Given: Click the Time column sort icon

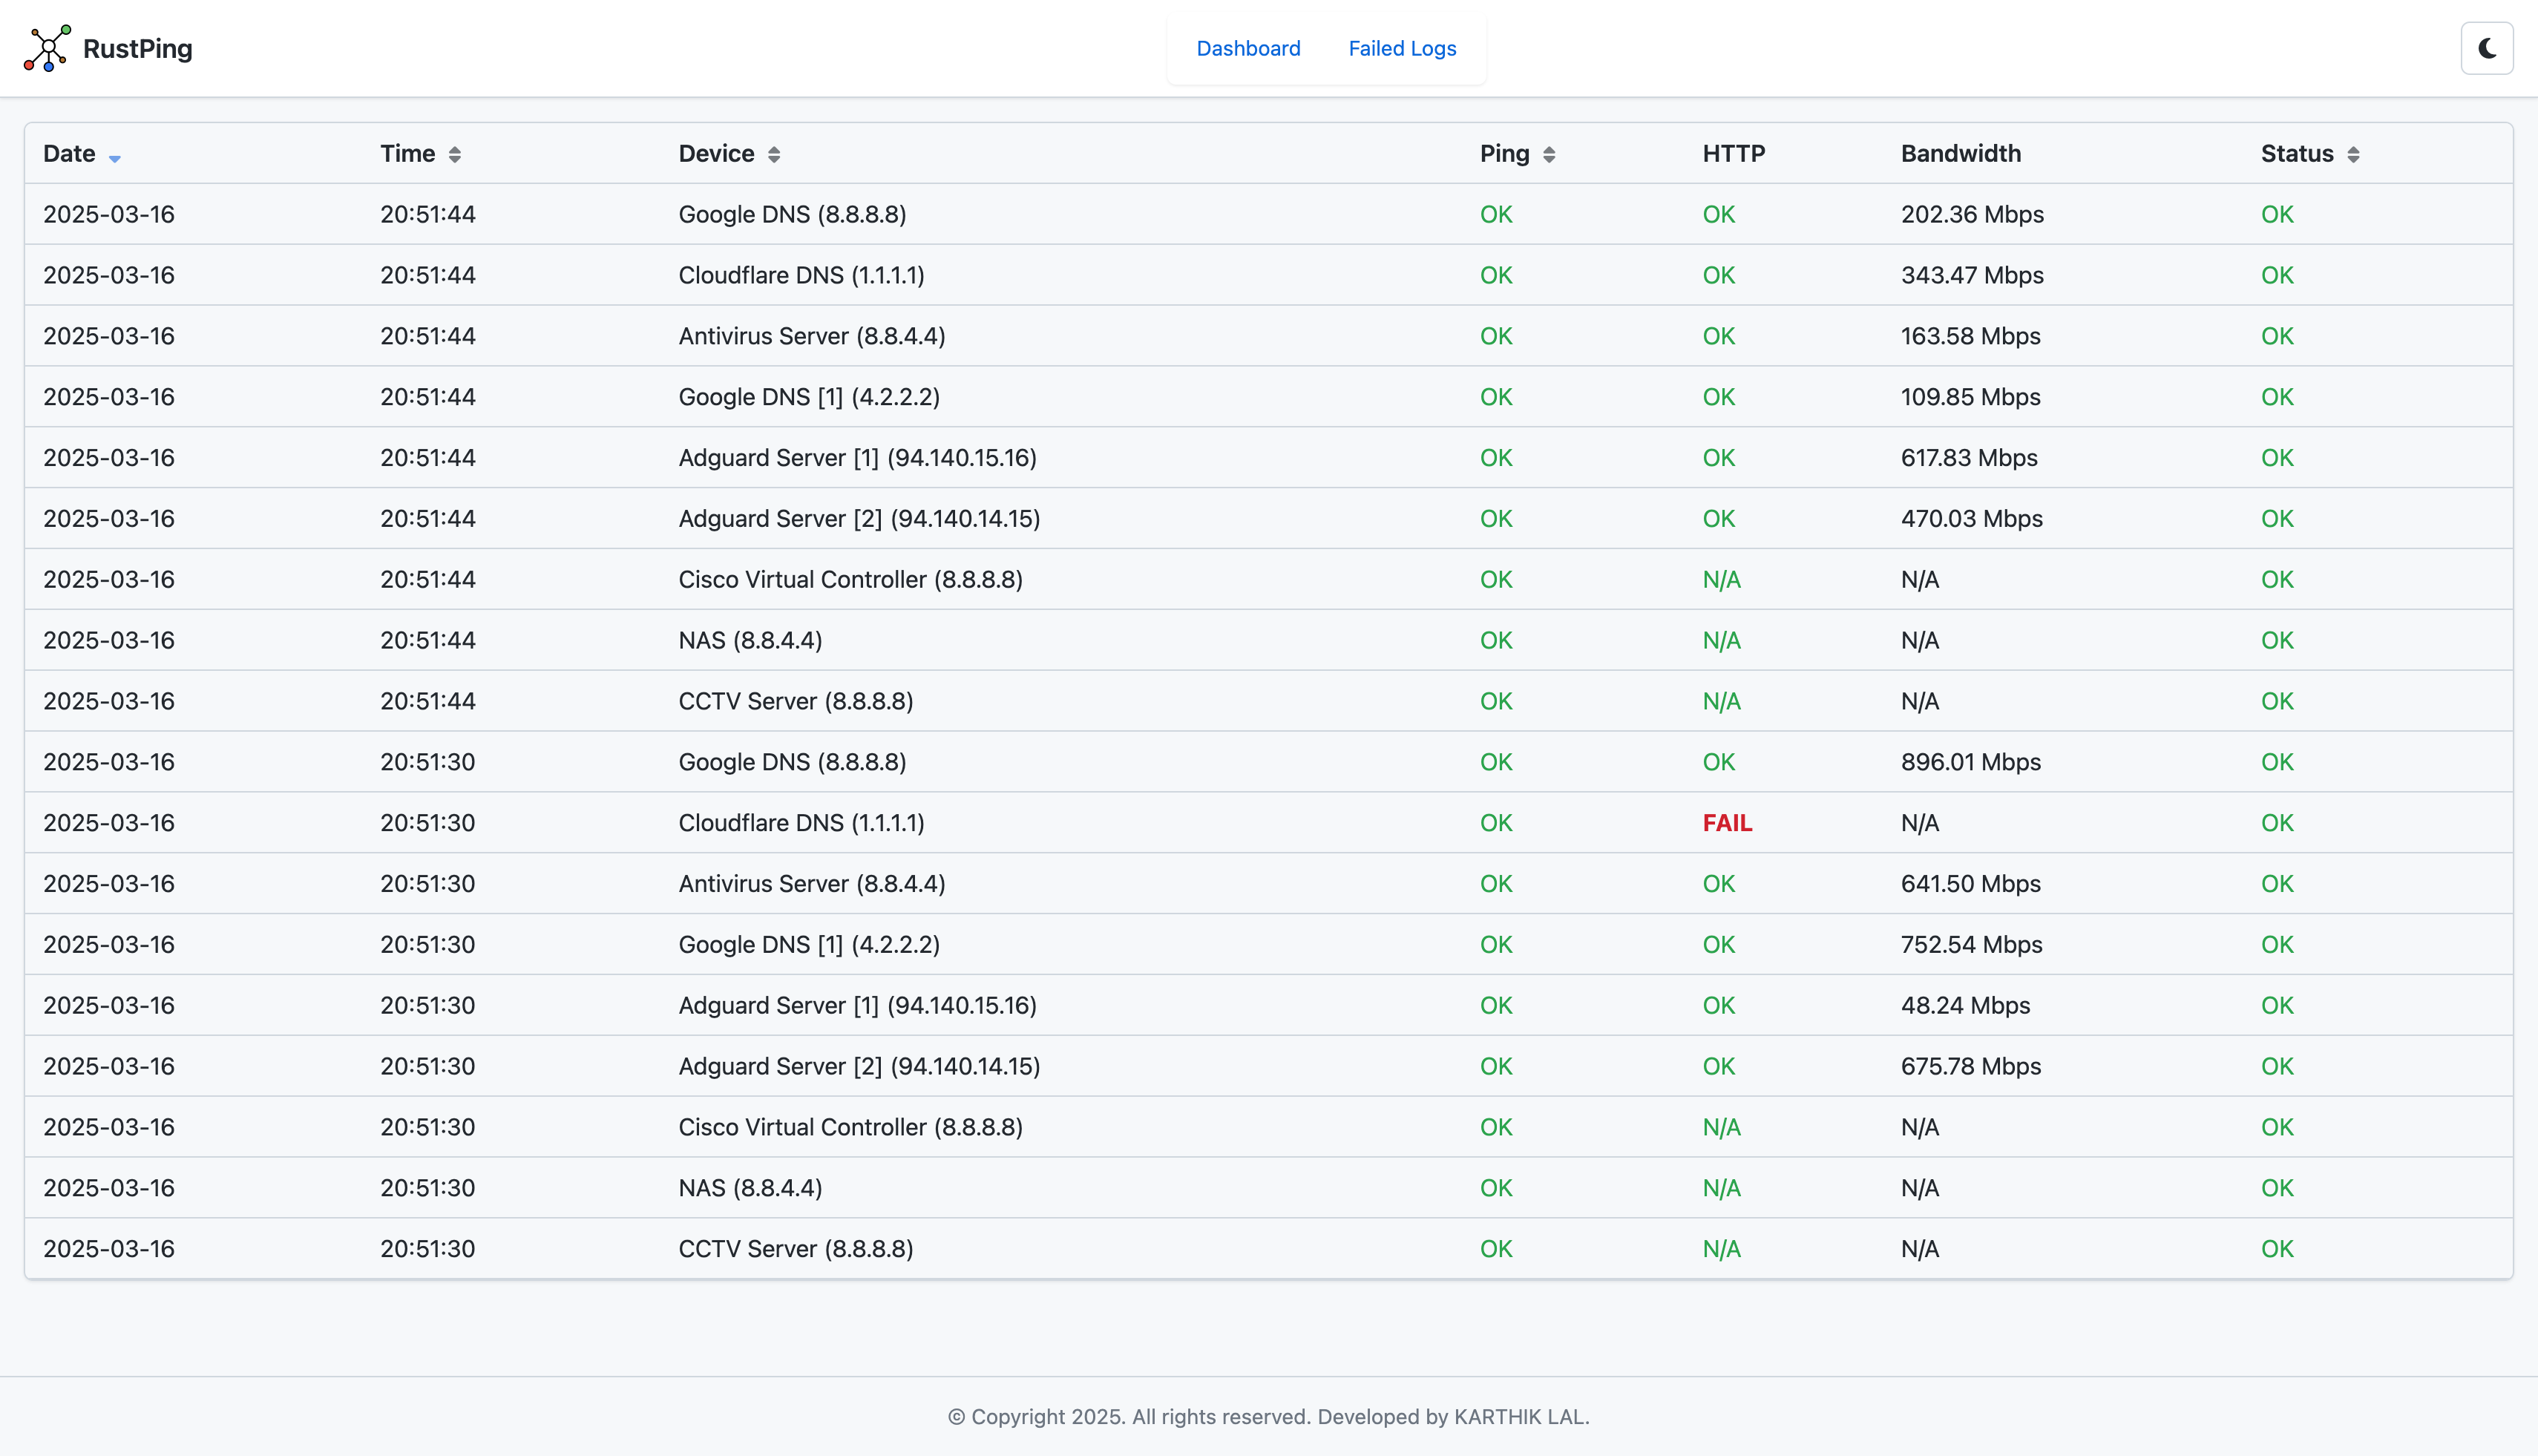Looking at the screenshot, I should click(x=455, y=154).
